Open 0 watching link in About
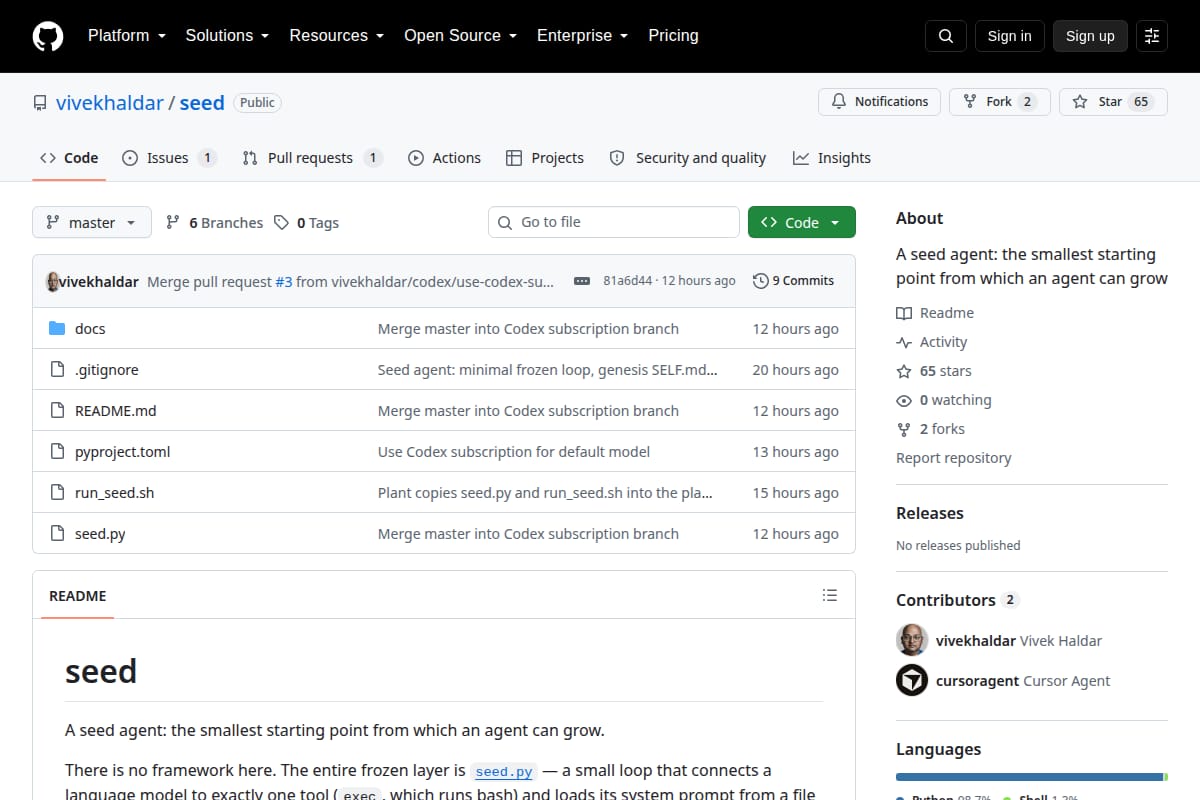Screen dimensions: 1200x800 (x=944, y=400)
